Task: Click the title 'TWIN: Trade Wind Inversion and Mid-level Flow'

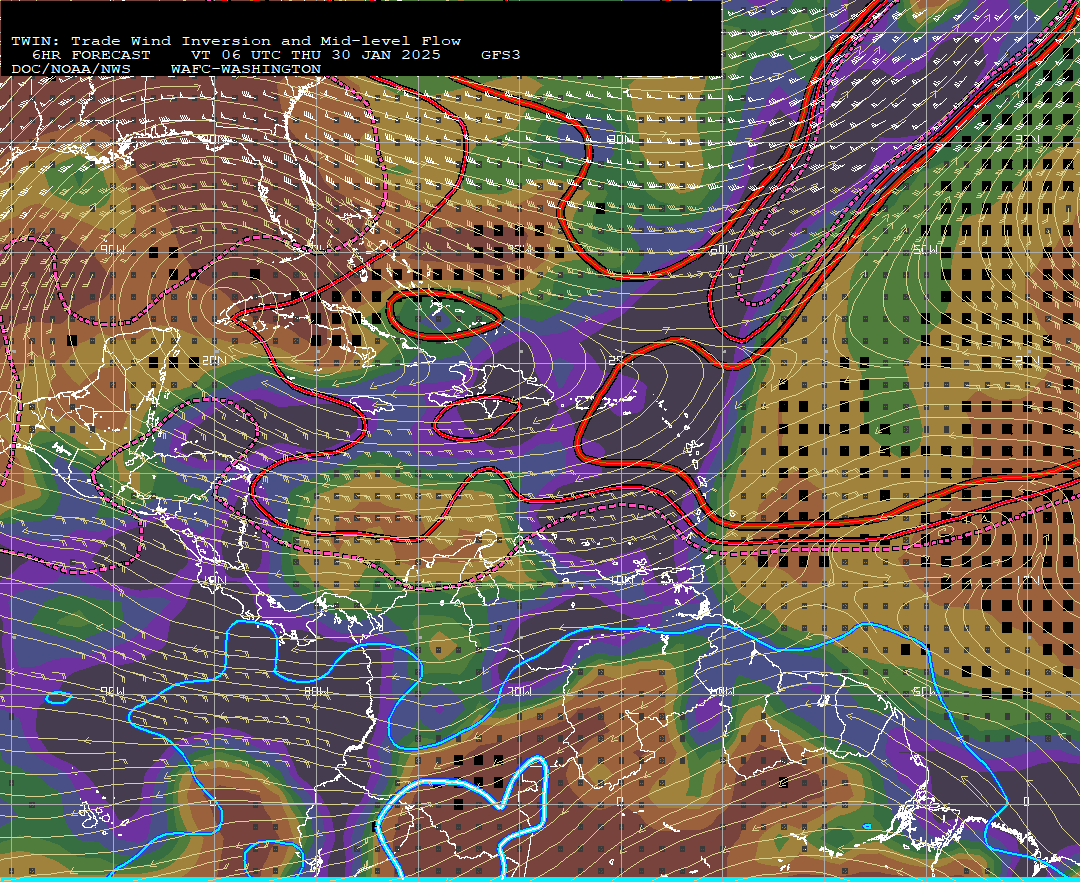Action: coord(236,41)
